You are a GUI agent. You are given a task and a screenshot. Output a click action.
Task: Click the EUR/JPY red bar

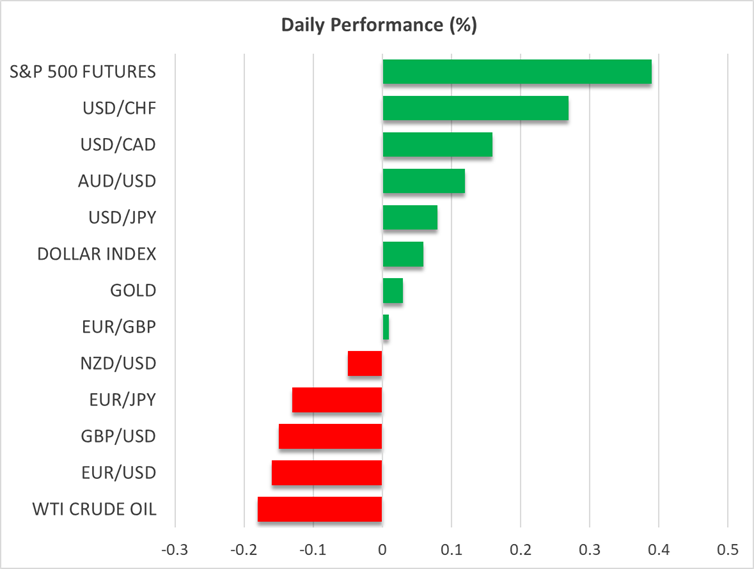pos(337,400)
